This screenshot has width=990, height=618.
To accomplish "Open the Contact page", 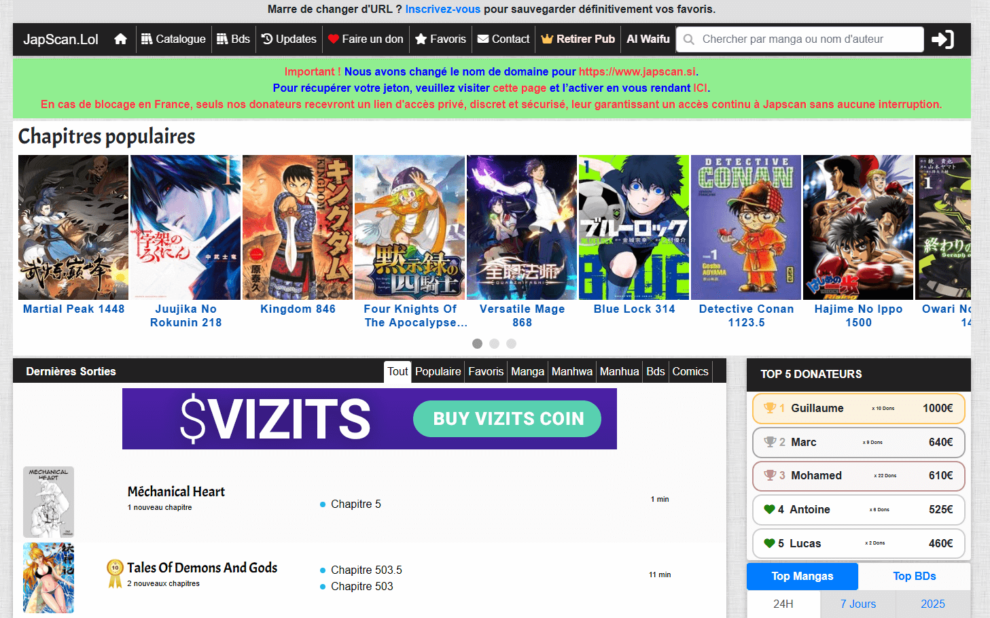I will tap(503, 39).
